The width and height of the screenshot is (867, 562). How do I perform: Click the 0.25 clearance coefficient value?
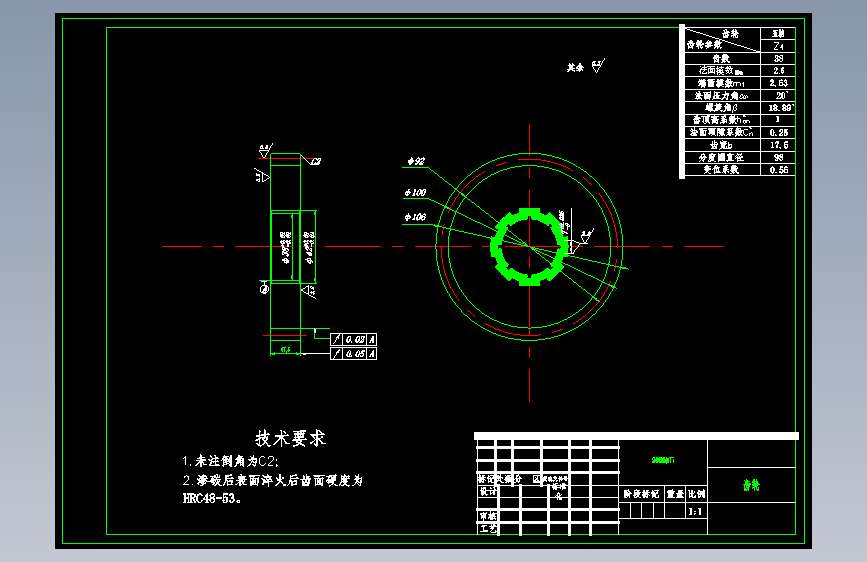click(x=778, y=132)
